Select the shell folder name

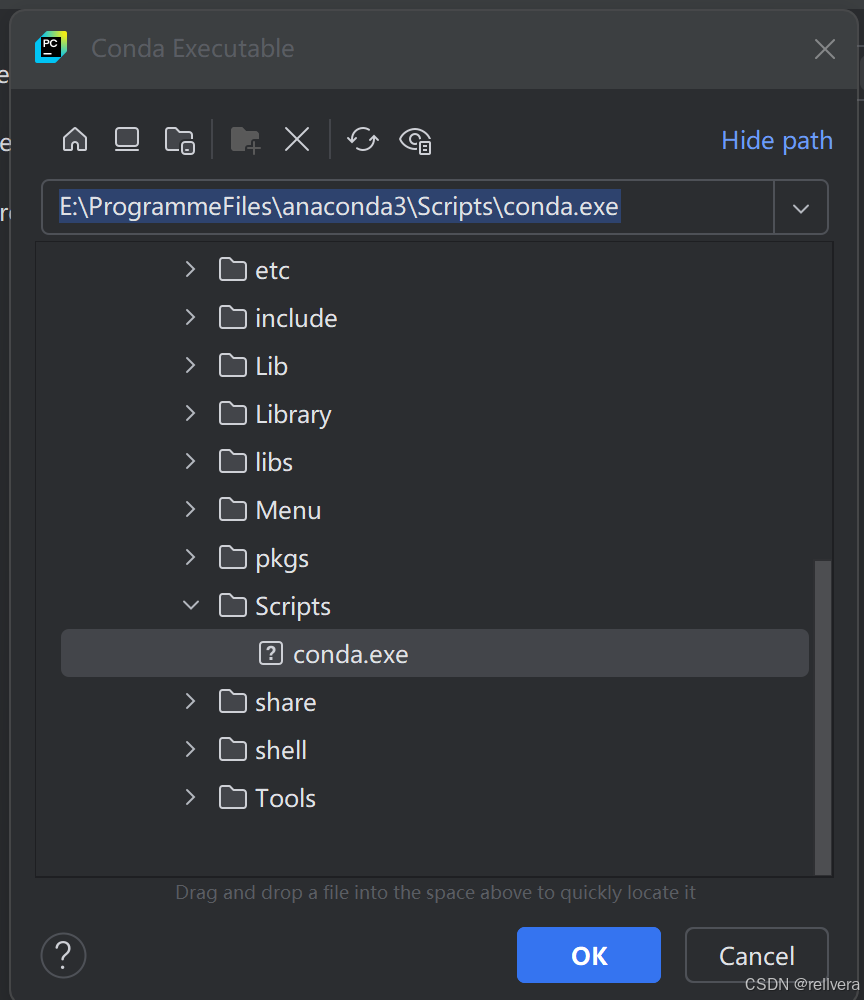tap(281, 750)
